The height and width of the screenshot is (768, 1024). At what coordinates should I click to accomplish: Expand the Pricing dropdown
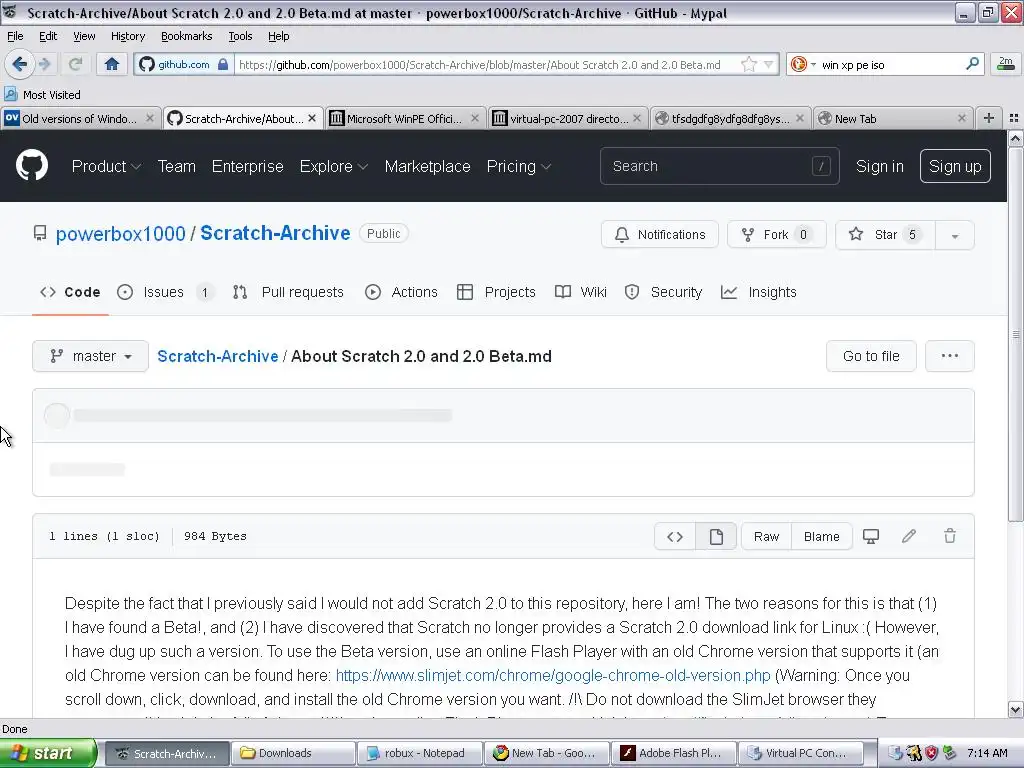tap(519, 166)
